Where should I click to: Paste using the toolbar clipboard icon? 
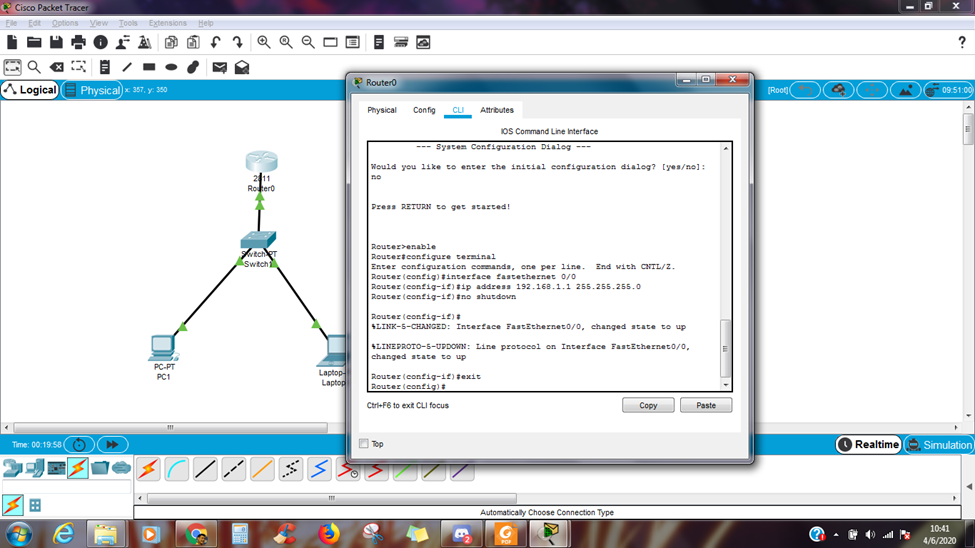pyautogui.click(x=193, y=42)
